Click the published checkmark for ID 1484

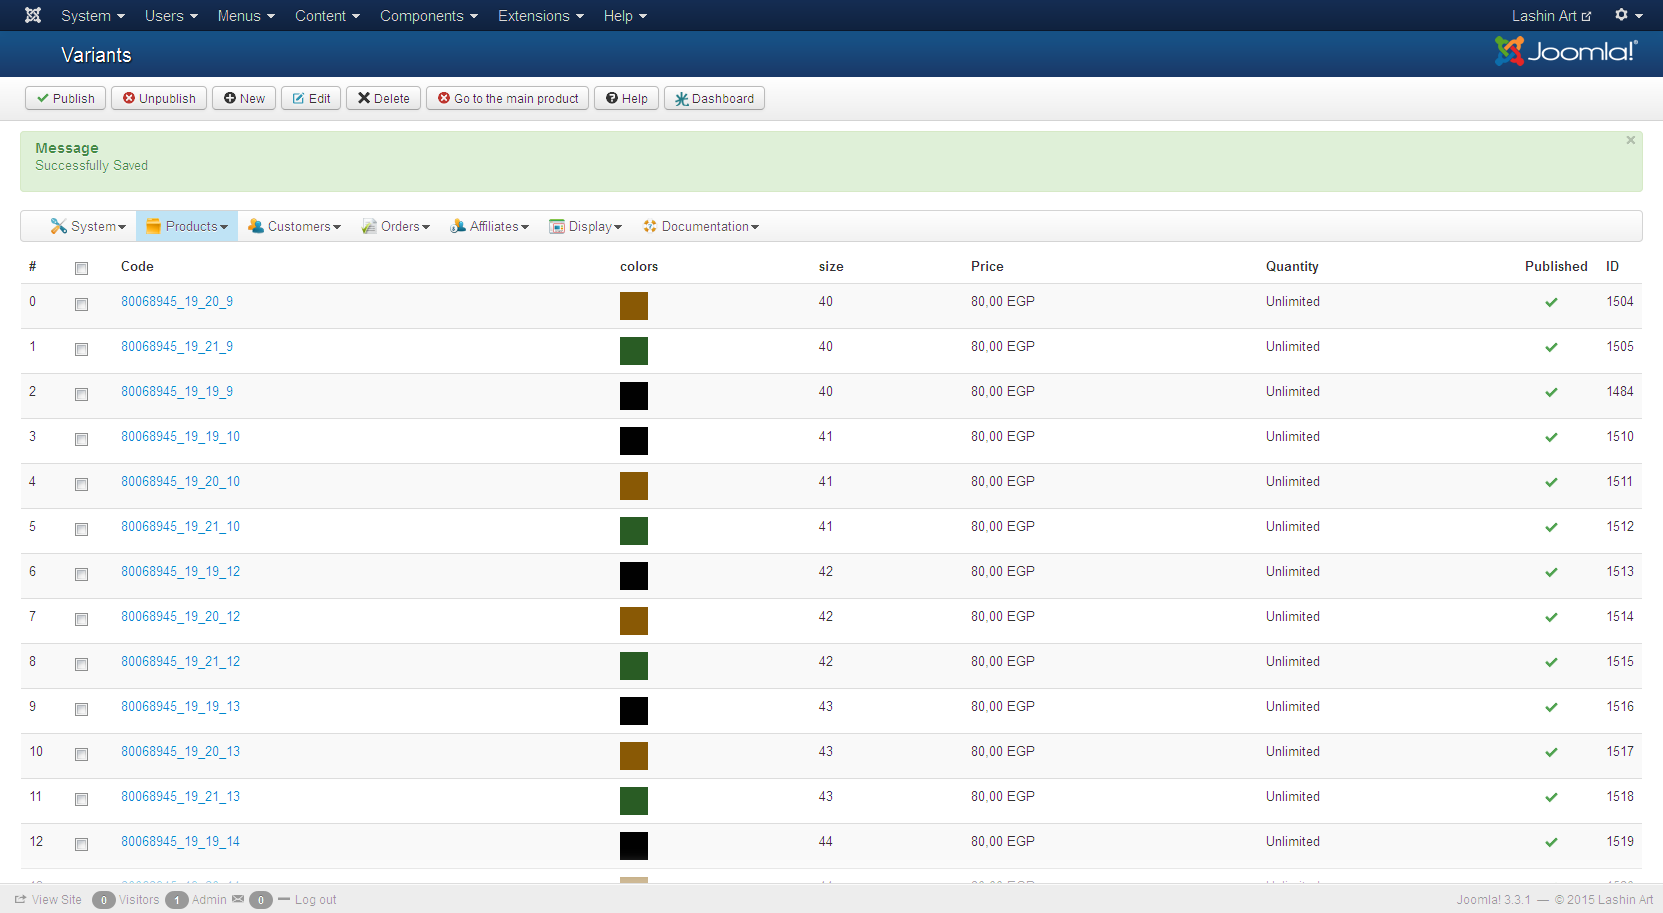point(1551,392)
